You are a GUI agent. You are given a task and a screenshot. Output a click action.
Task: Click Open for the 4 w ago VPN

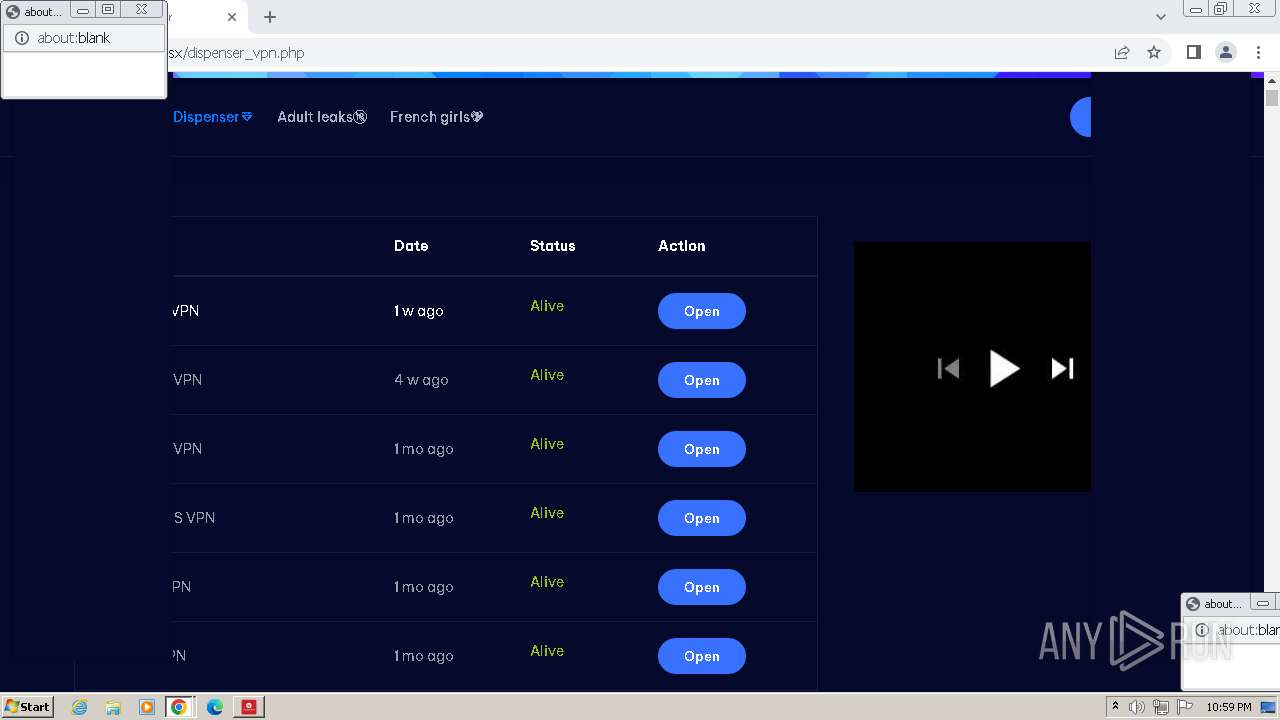point(701,380)
